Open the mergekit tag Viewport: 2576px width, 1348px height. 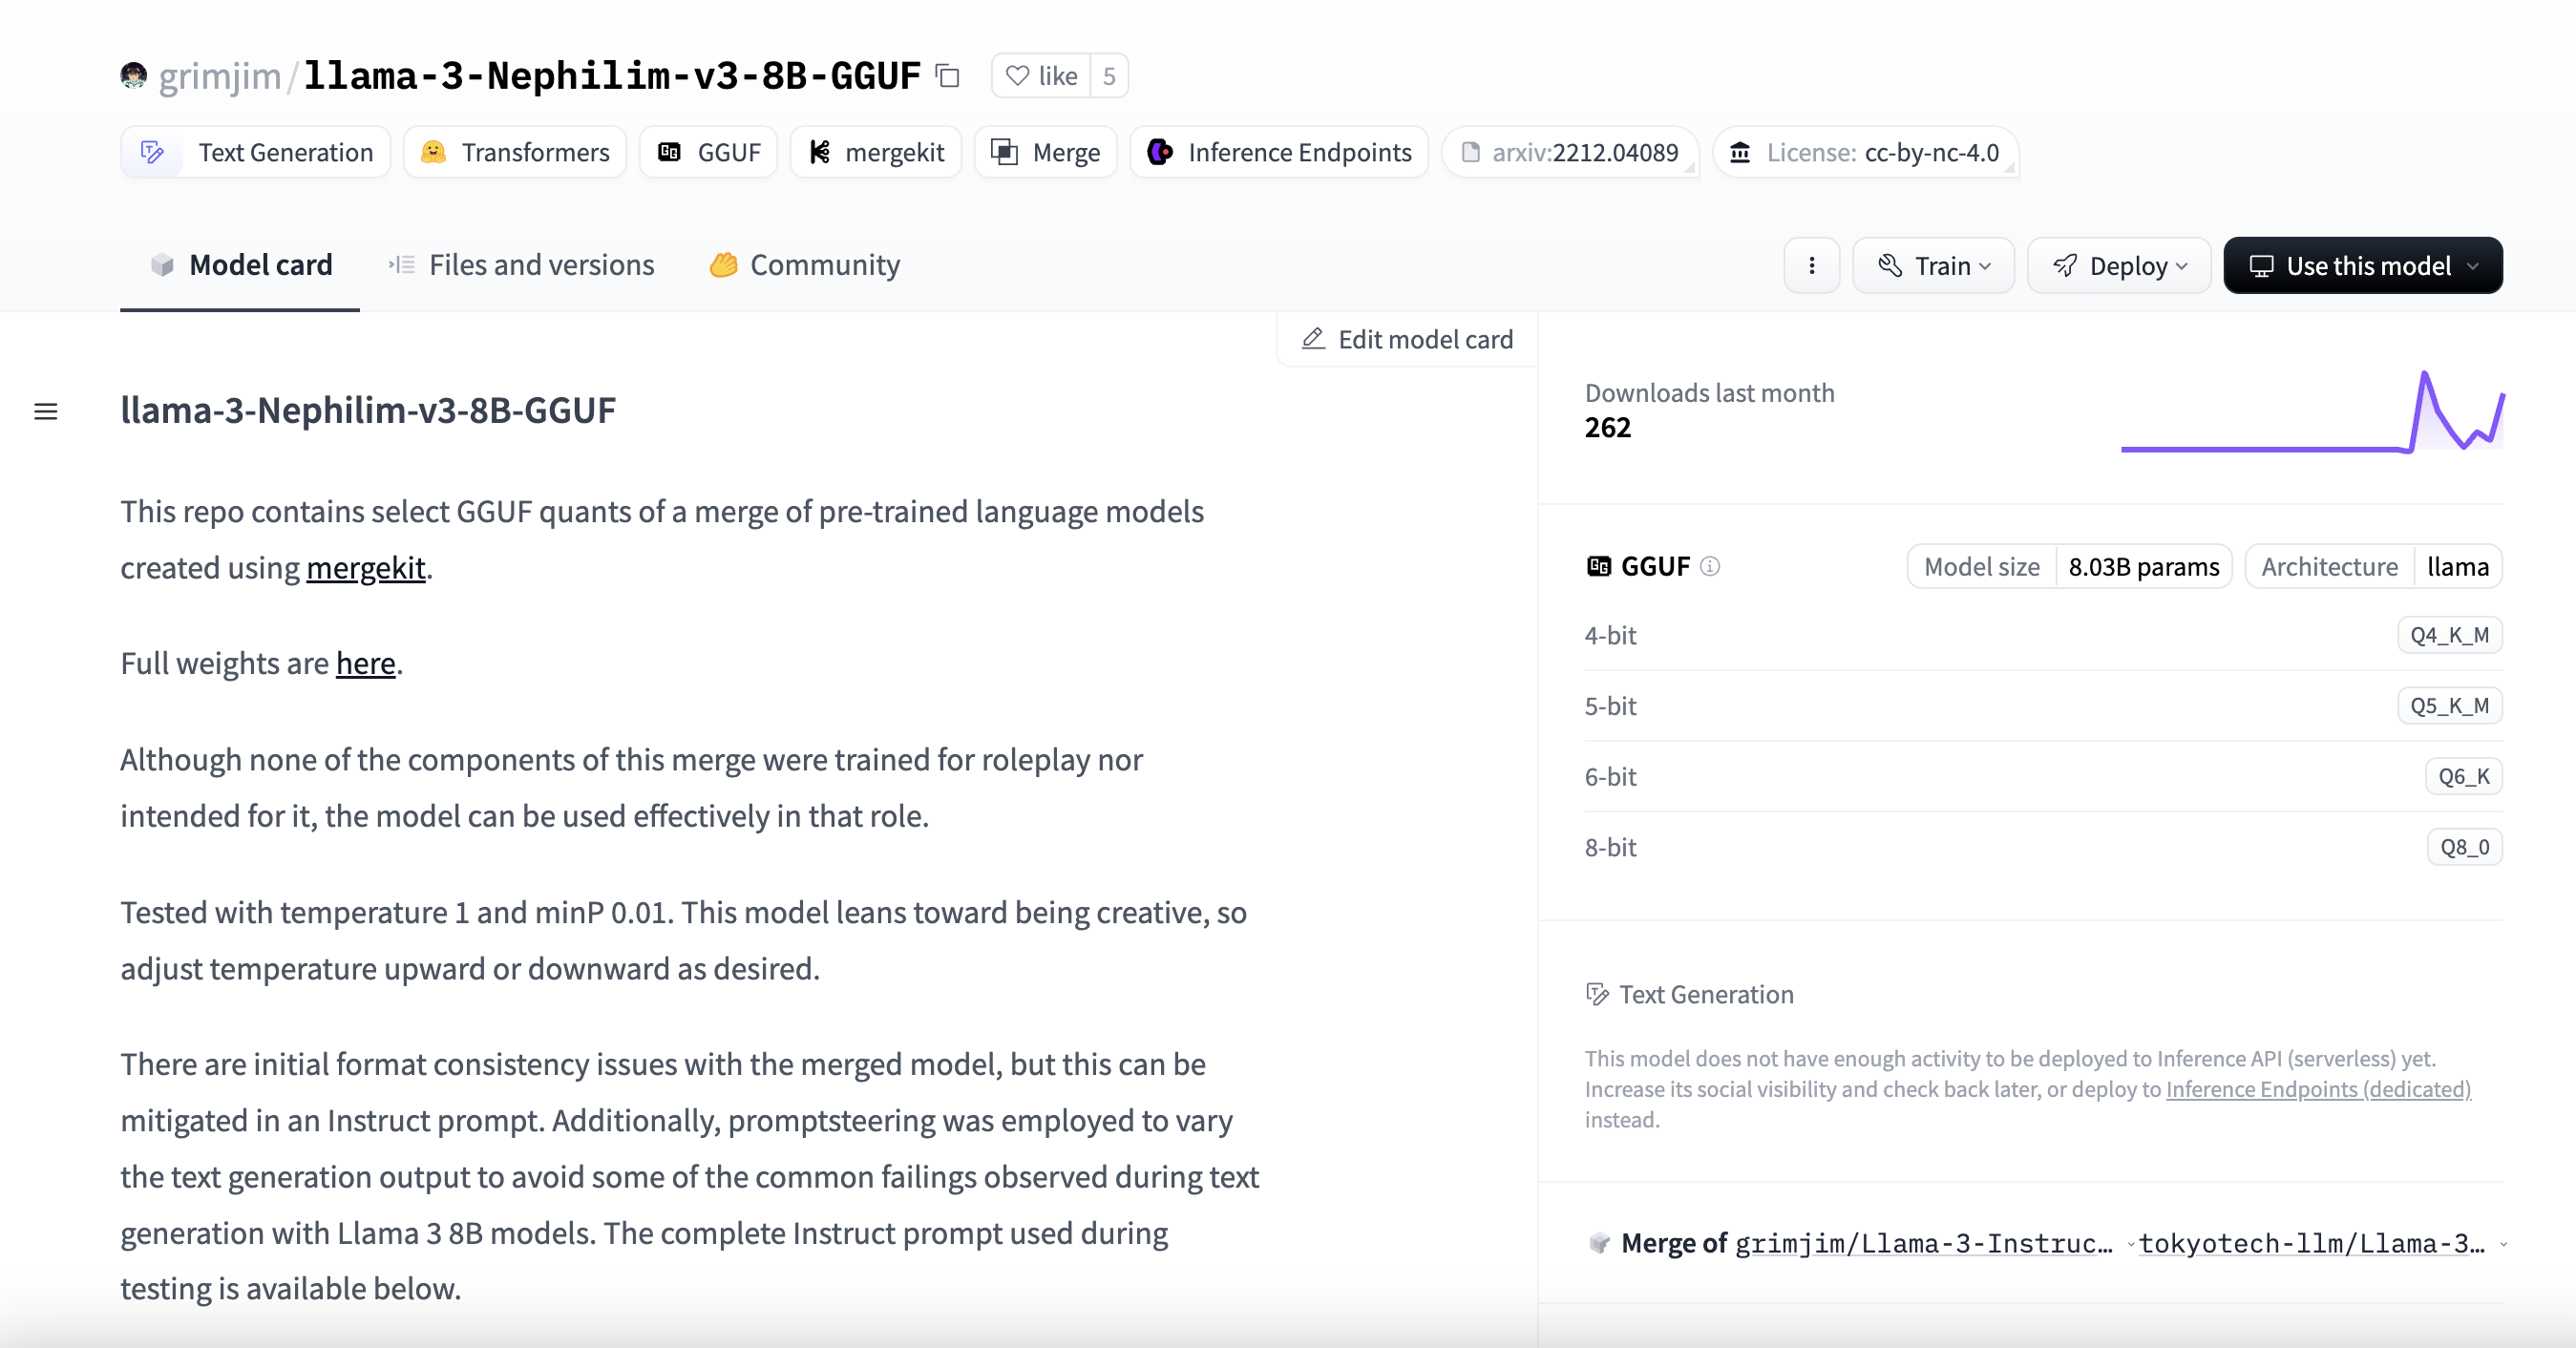876,152
